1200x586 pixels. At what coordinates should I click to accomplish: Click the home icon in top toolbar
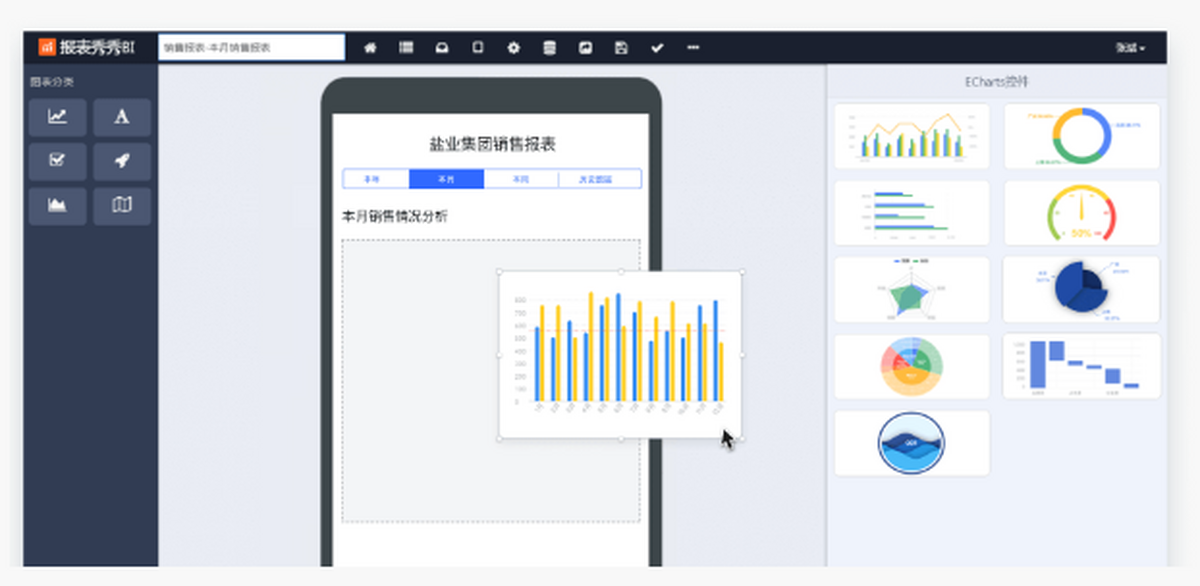[x=370, y=47]
